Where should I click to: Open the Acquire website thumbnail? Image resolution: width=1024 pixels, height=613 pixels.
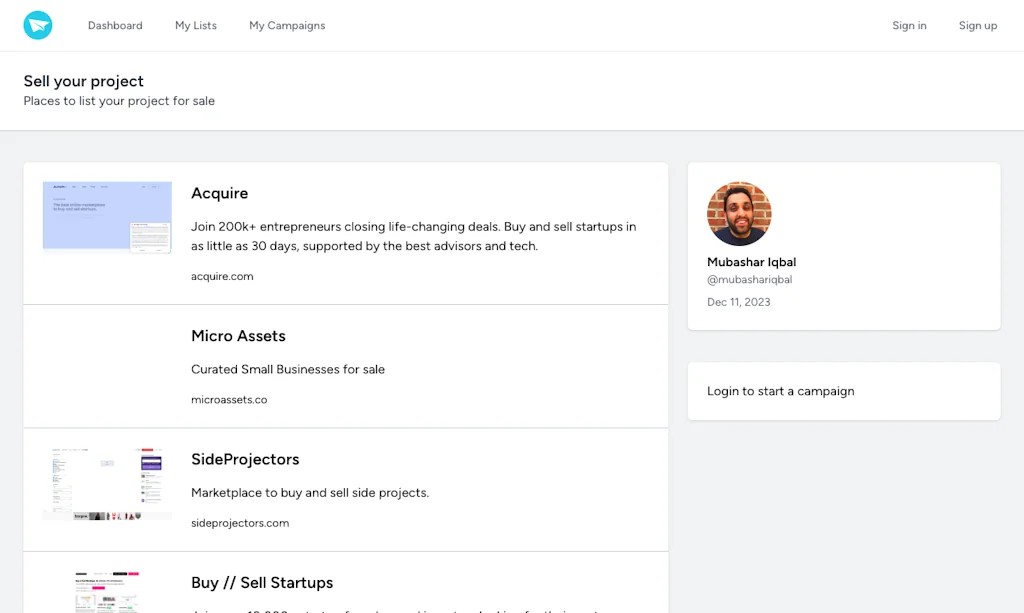point(107,217)
